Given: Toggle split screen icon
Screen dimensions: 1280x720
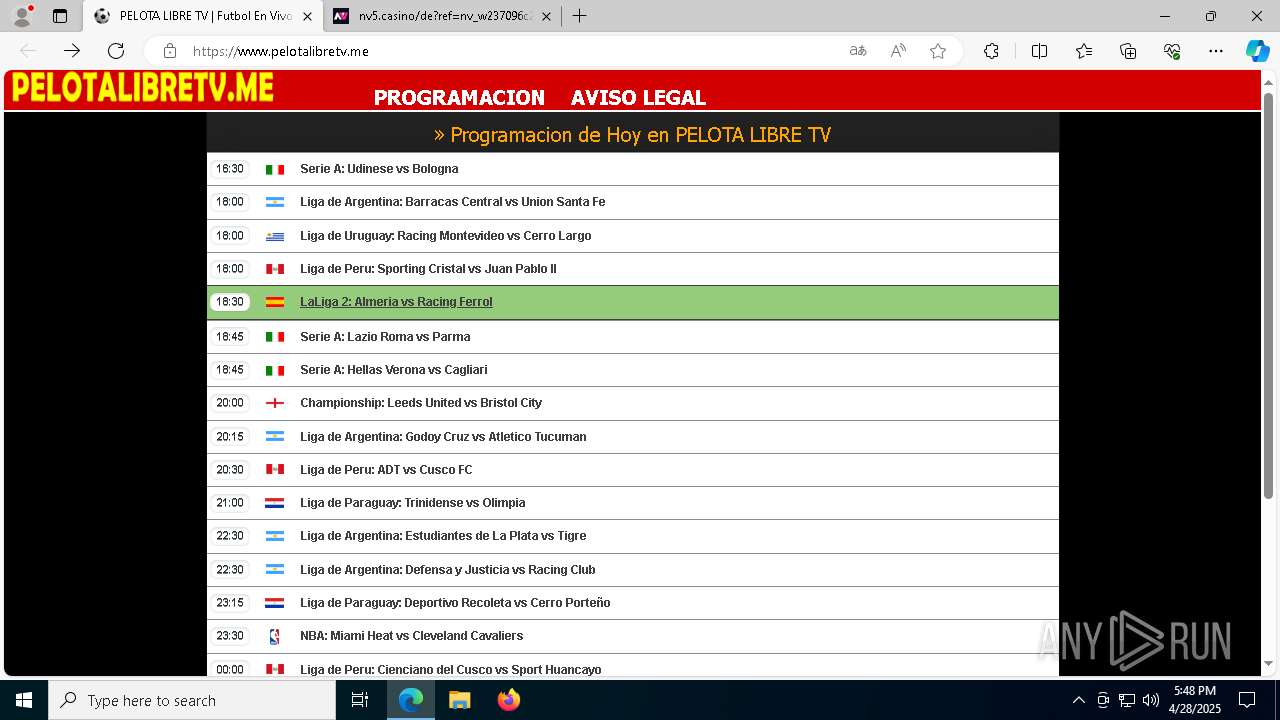Looking at the screenshot, I should coord(1039,51).
